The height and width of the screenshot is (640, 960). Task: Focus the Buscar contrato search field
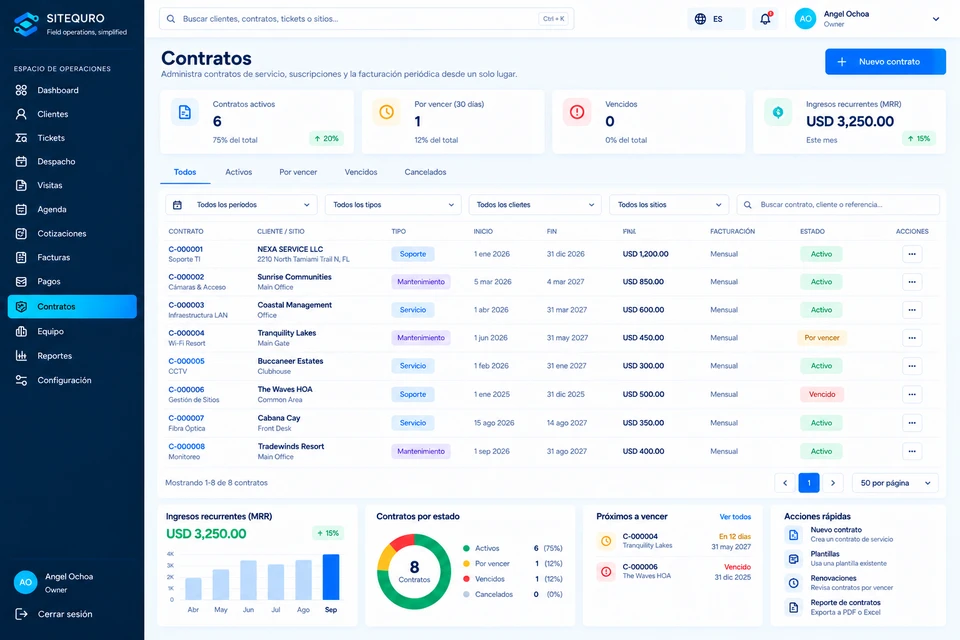click(838, 205)
